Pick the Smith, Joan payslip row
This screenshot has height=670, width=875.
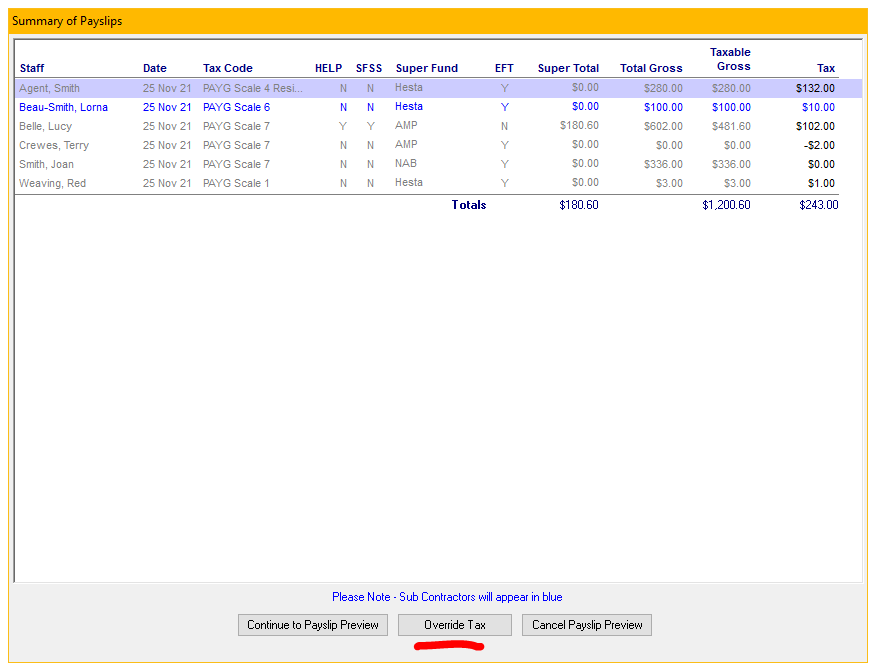click(46, 164)
